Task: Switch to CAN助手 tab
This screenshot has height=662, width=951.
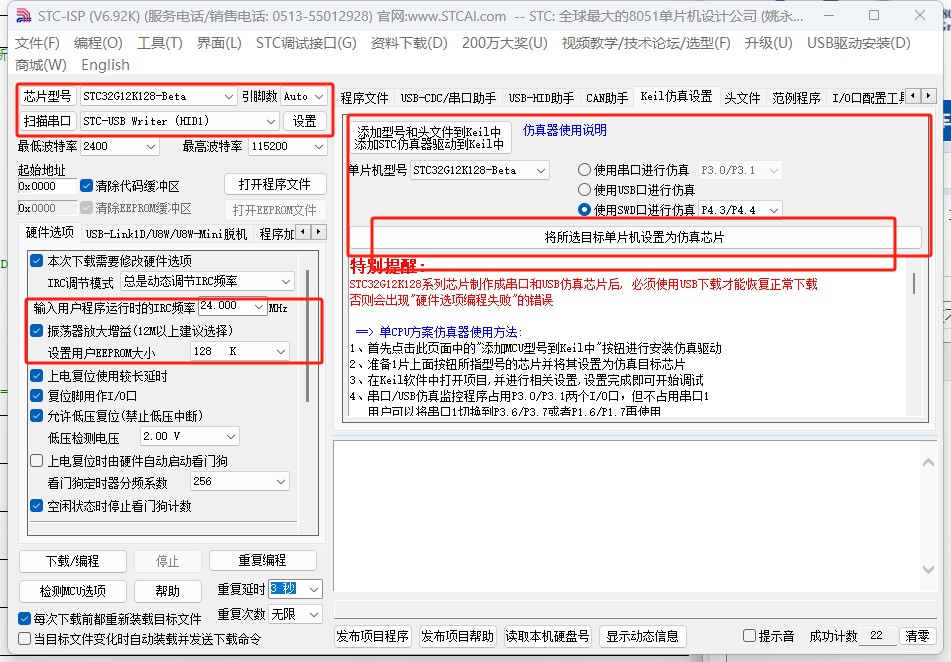Action: click(x=607, y=98)
